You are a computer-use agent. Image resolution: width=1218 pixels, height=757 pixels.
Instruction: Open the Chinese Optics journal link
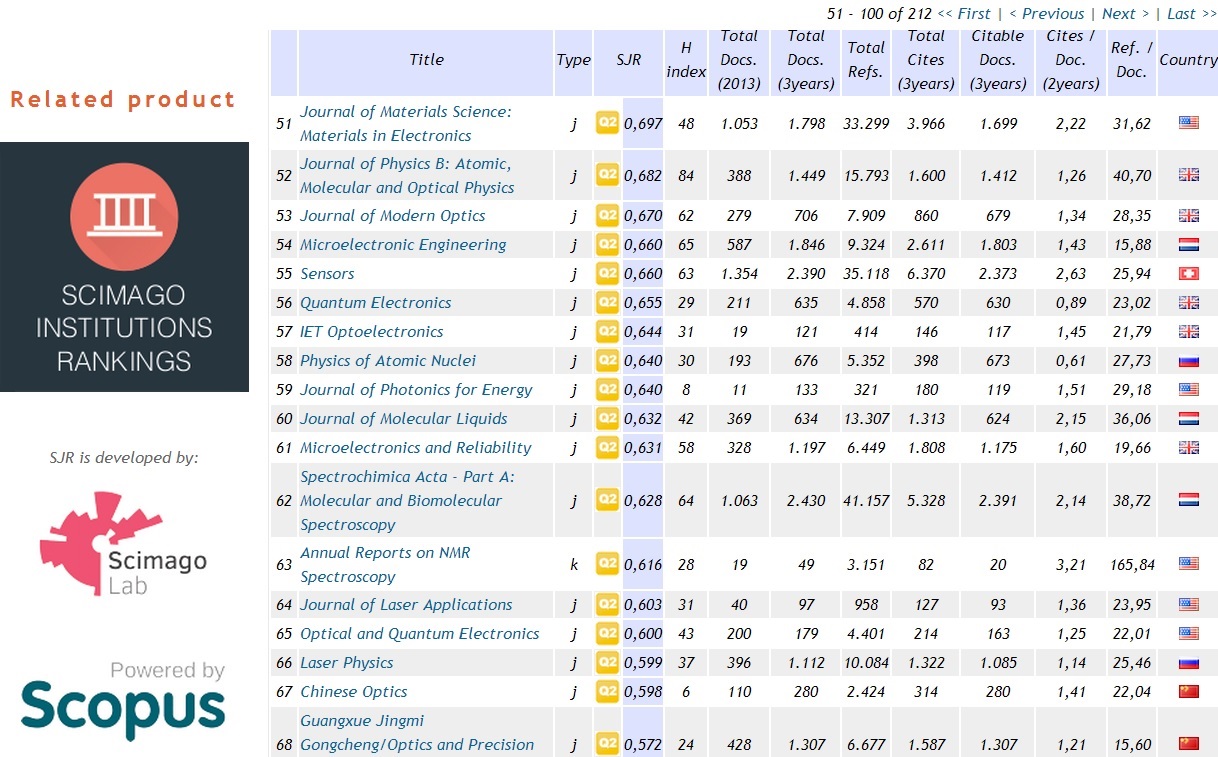[353, 691]
